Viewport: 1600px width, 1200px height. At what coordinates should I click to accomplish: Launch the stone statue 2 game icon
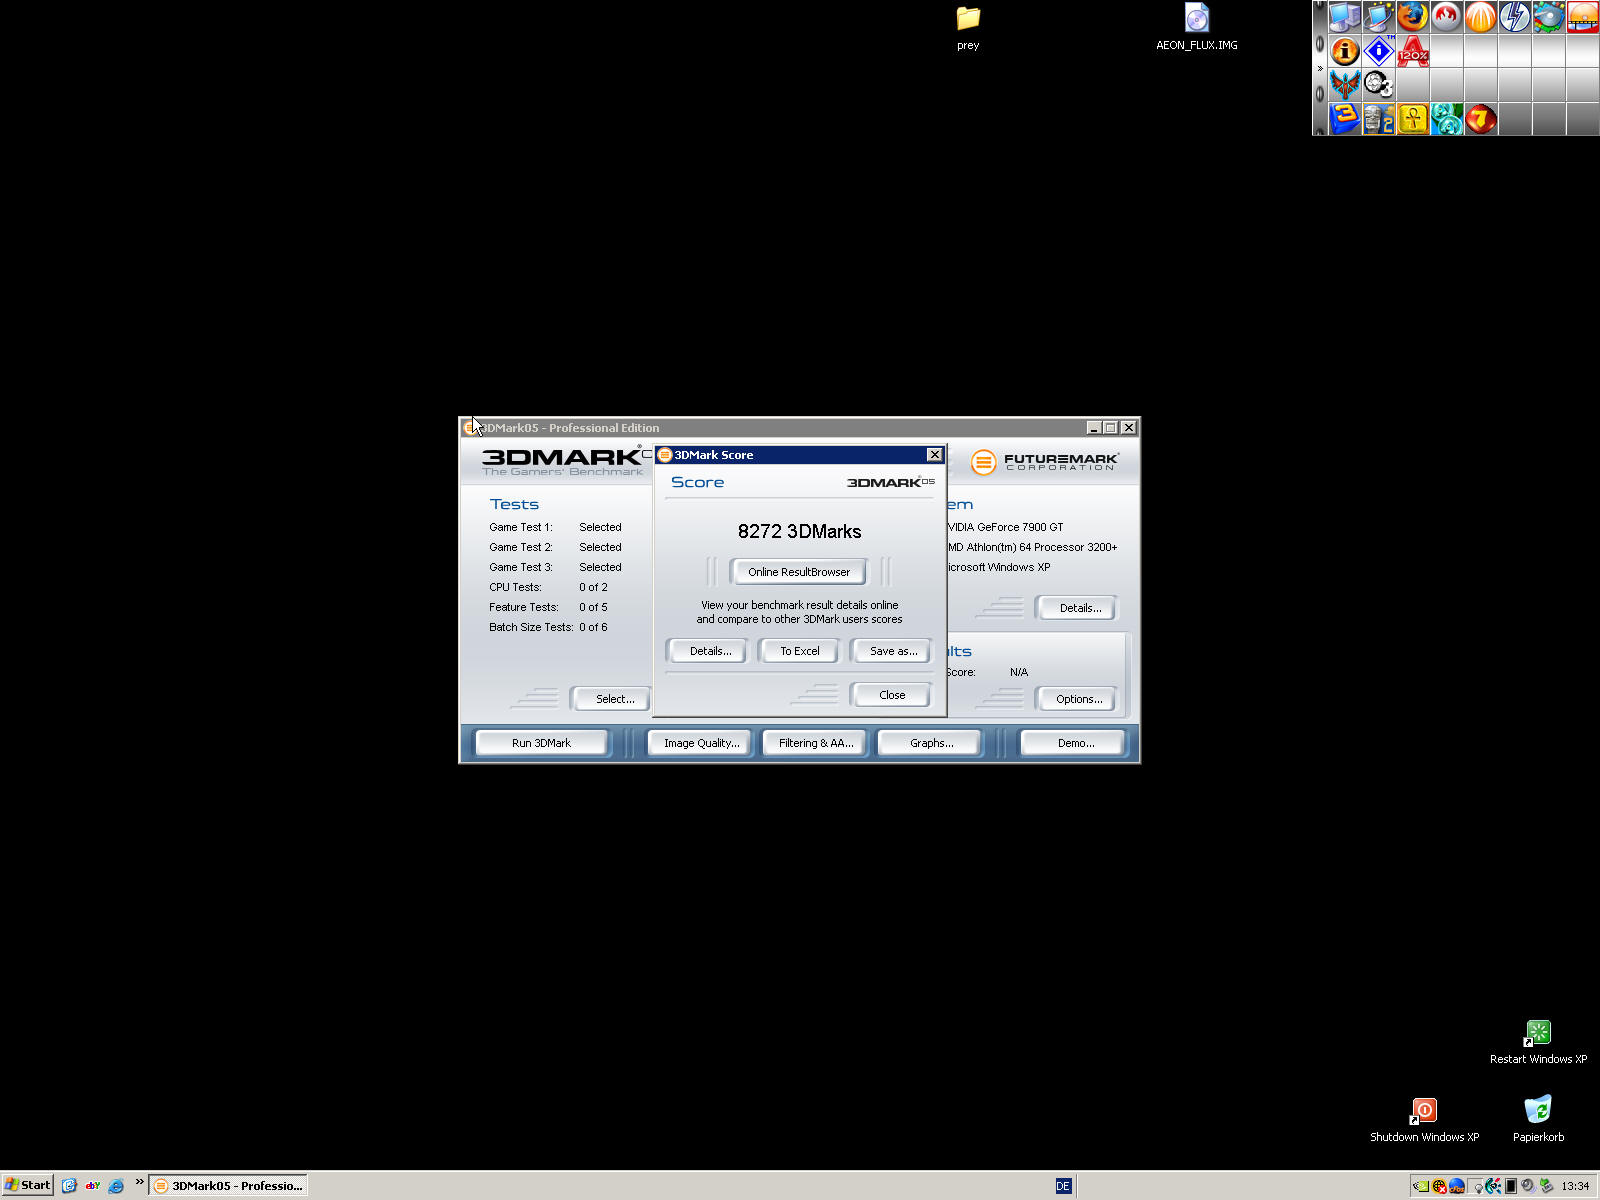coord(1379,119)
